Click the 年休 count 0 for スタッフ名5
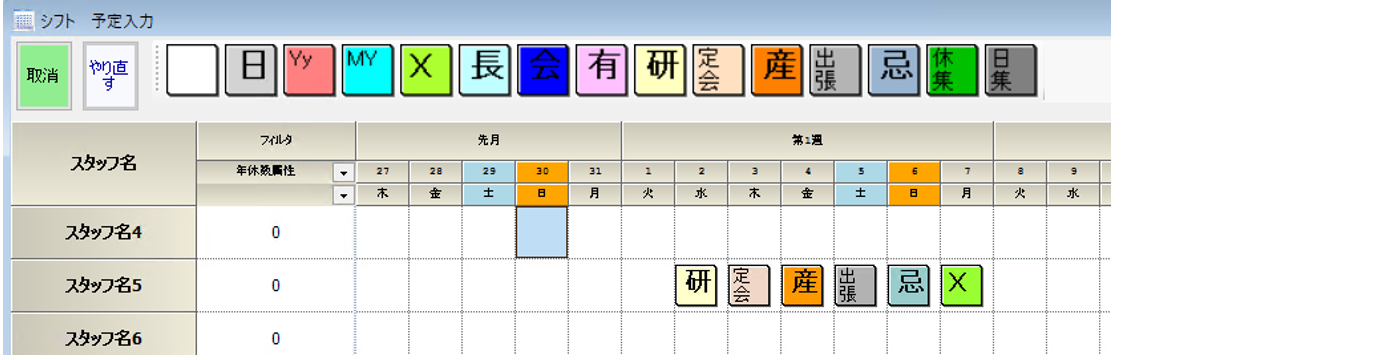 pyautogui.click(x=276, y=286)
